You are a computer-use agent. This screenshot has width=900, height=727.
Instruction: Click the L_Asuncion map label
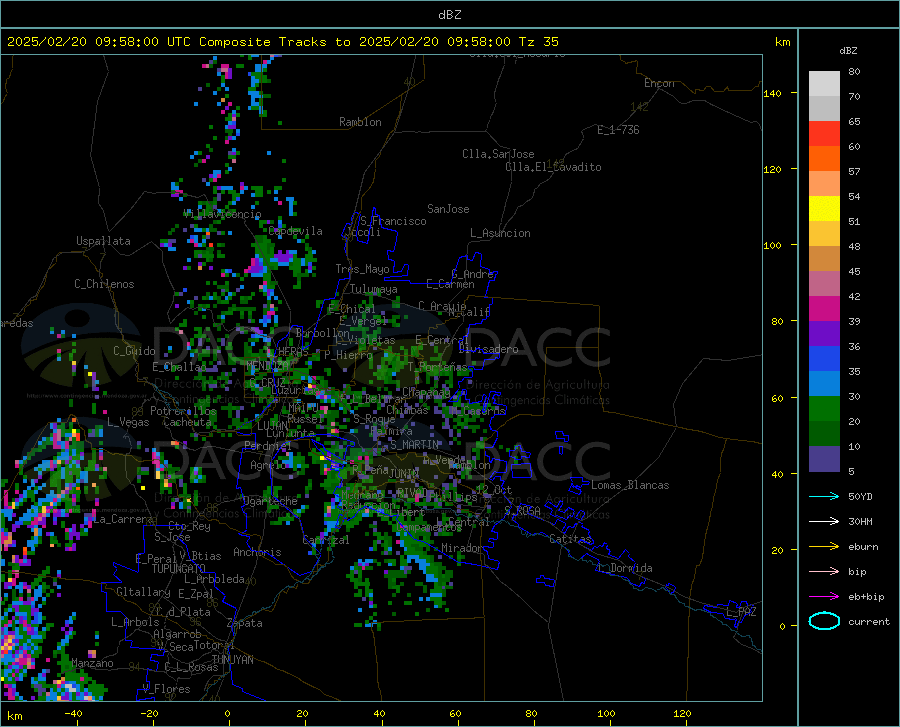500,233
